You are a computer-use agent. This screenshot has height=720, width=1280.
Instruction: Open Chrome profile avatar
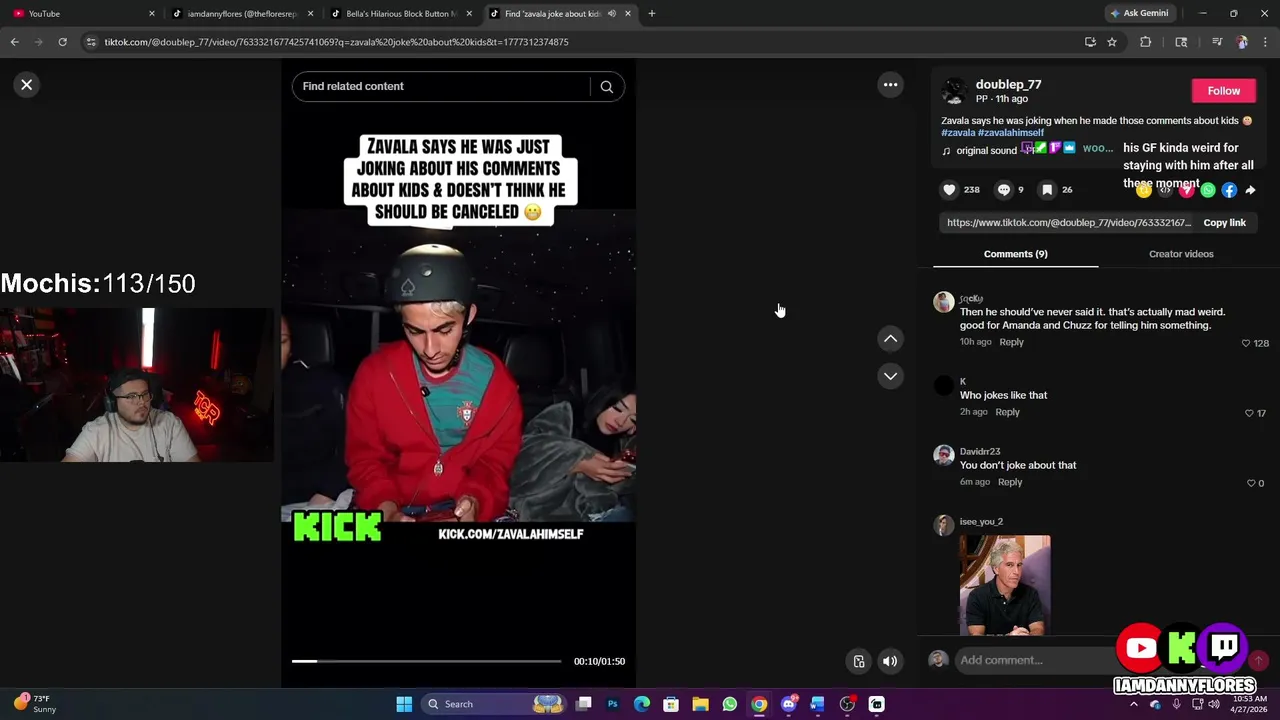point(1242,42)
